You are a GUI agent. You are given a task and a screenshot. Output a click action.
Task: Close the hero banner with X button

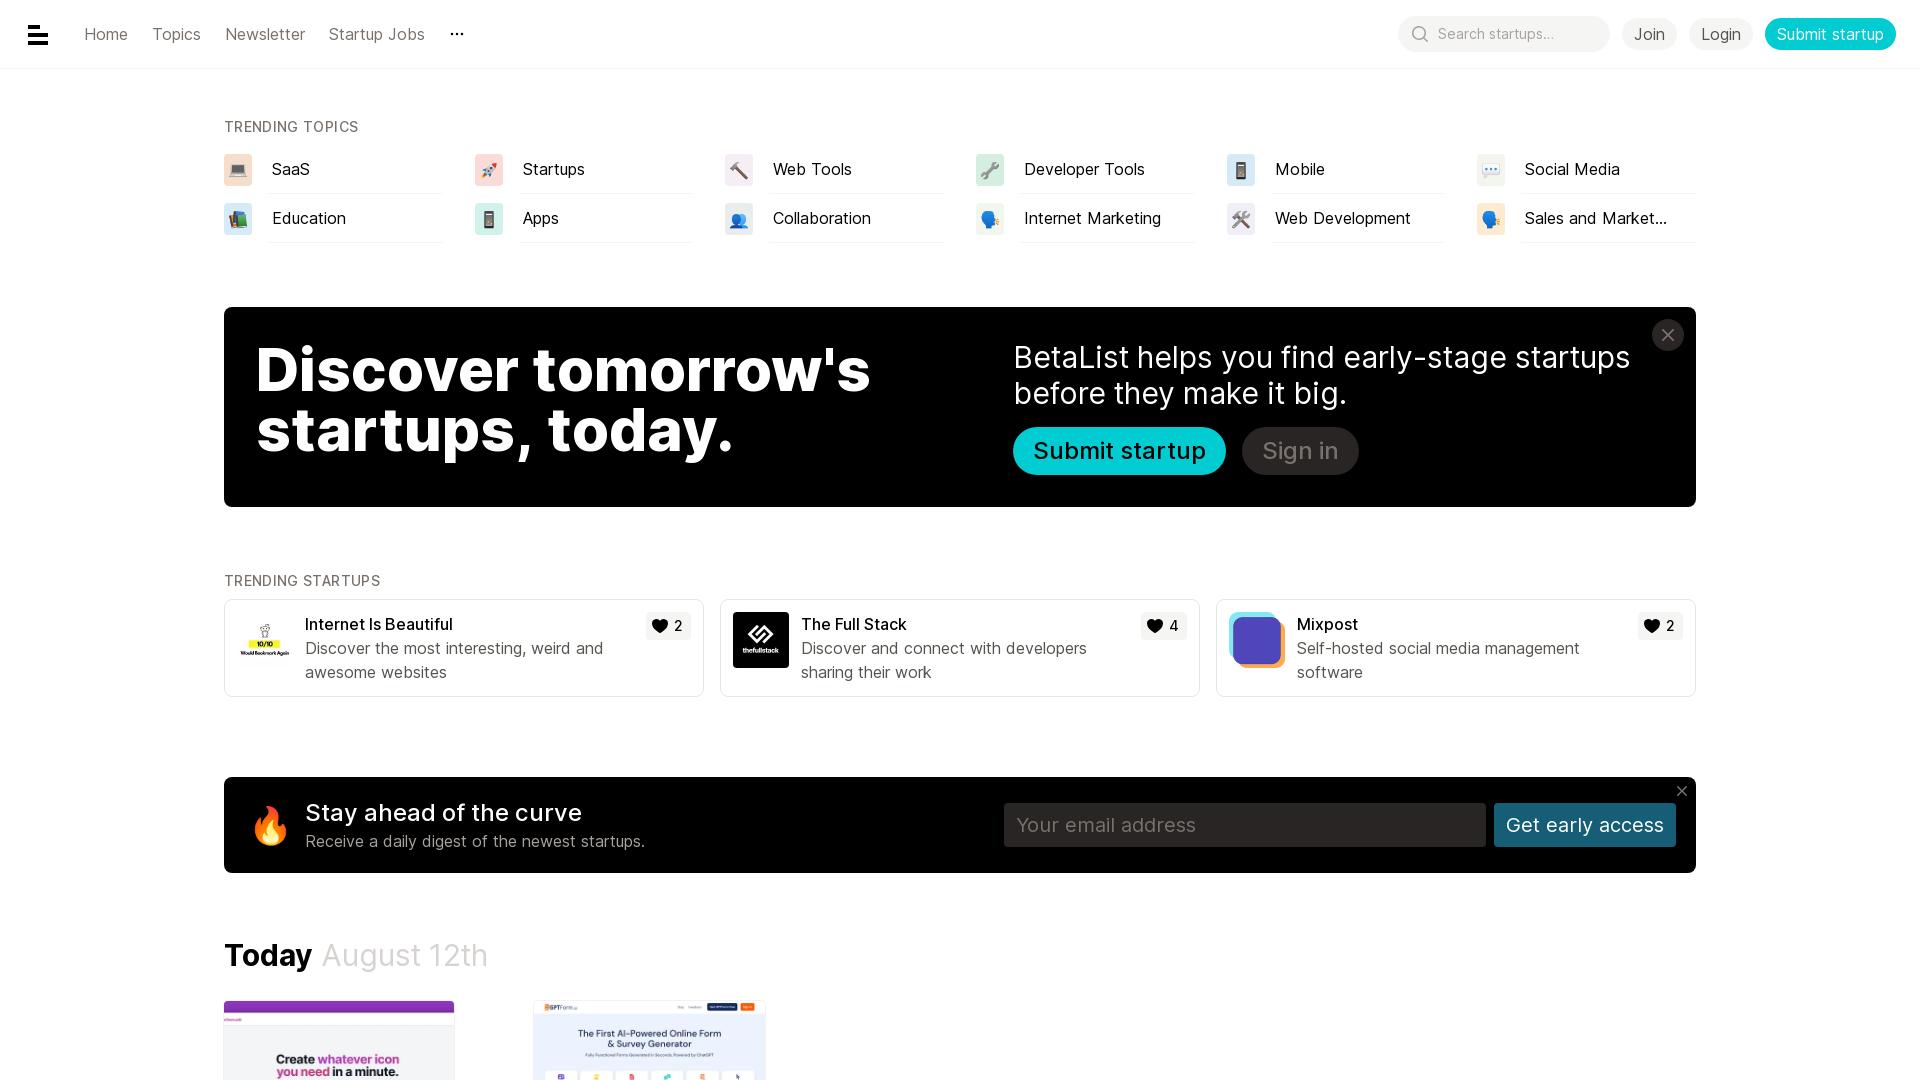pos(1667,335)
